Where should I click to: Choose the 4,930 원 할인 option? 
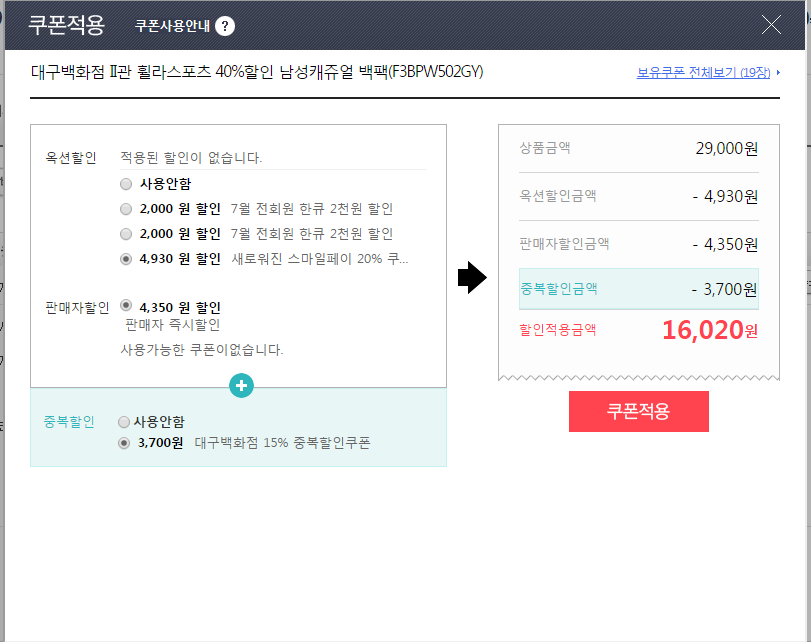pos(125,259)
